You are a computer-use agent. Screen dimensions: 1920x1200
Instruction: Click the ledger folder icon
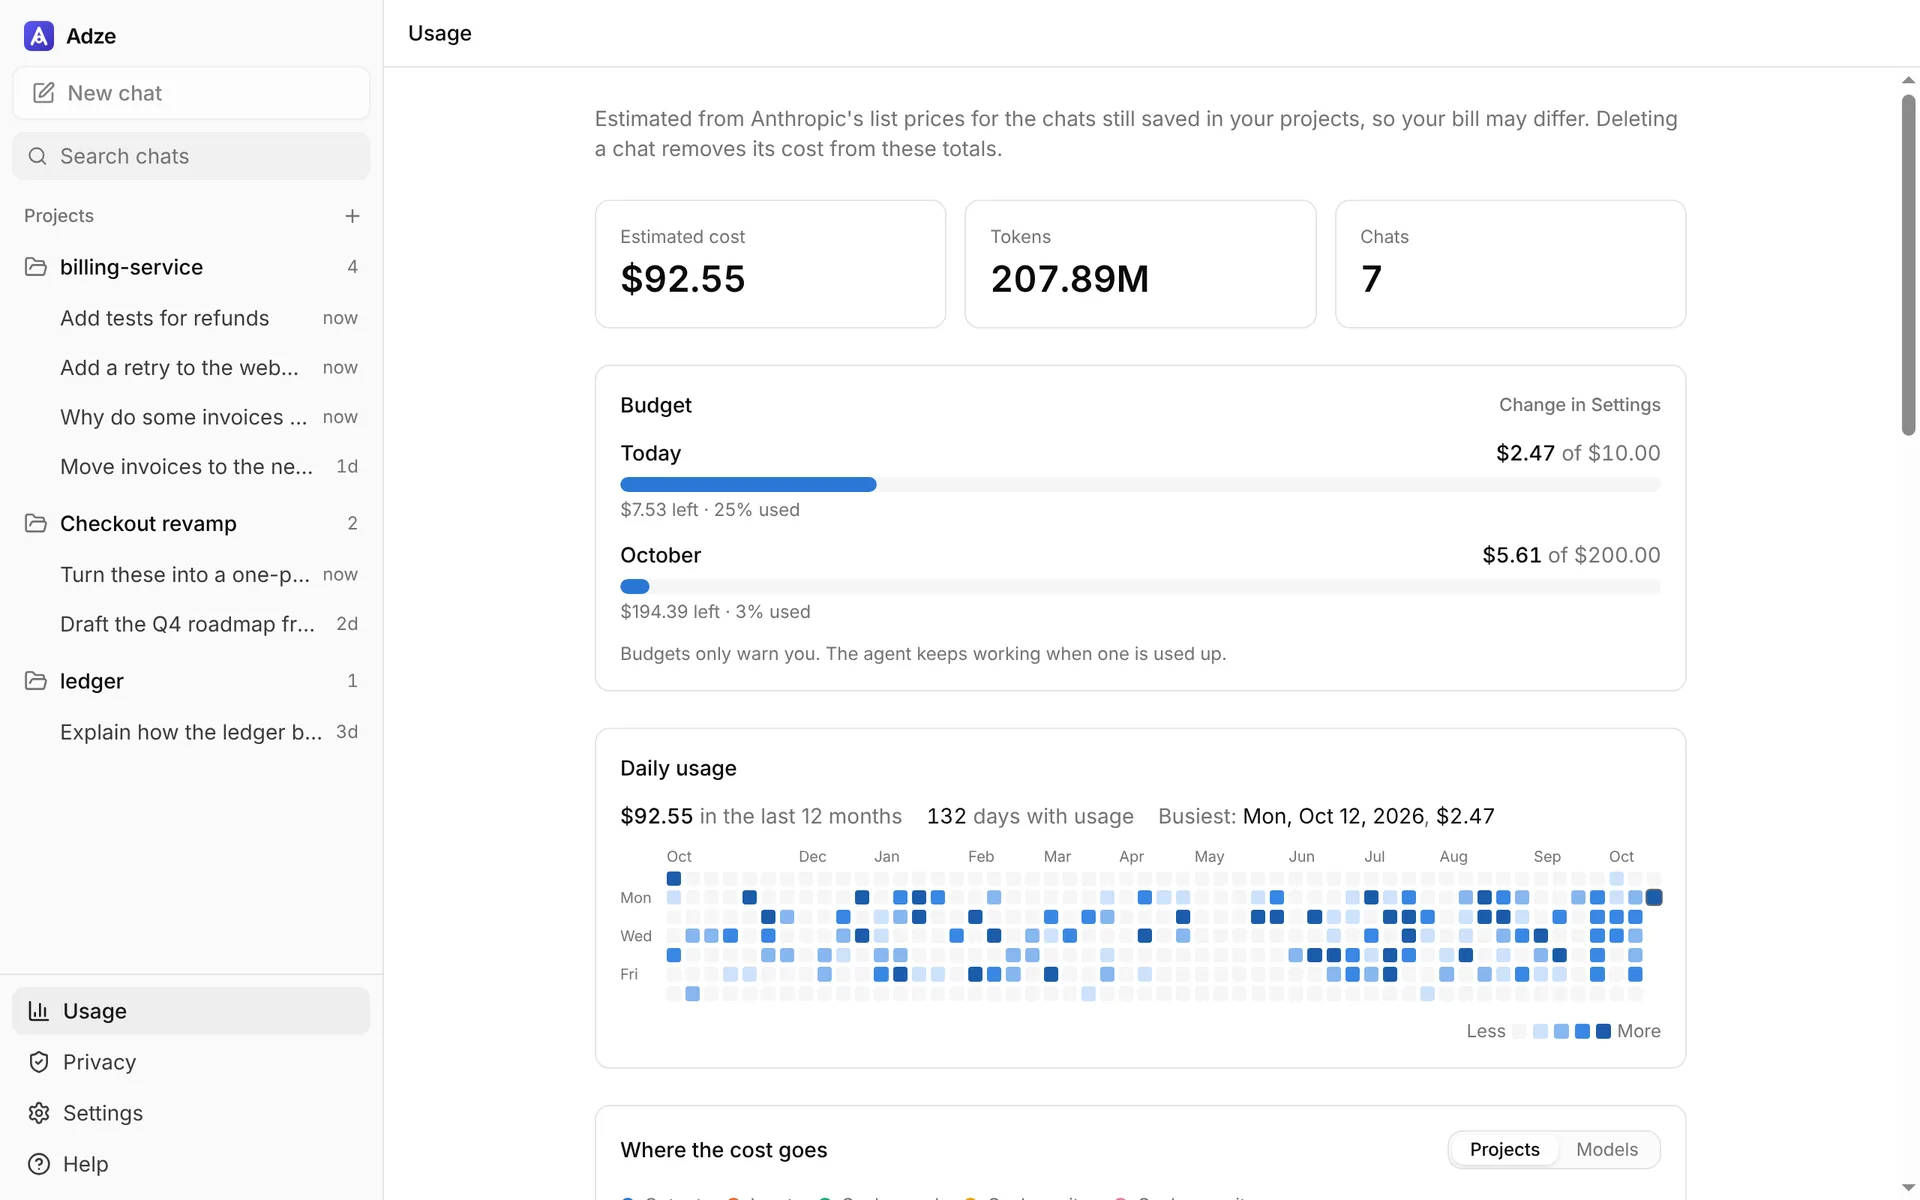point(36,681)
